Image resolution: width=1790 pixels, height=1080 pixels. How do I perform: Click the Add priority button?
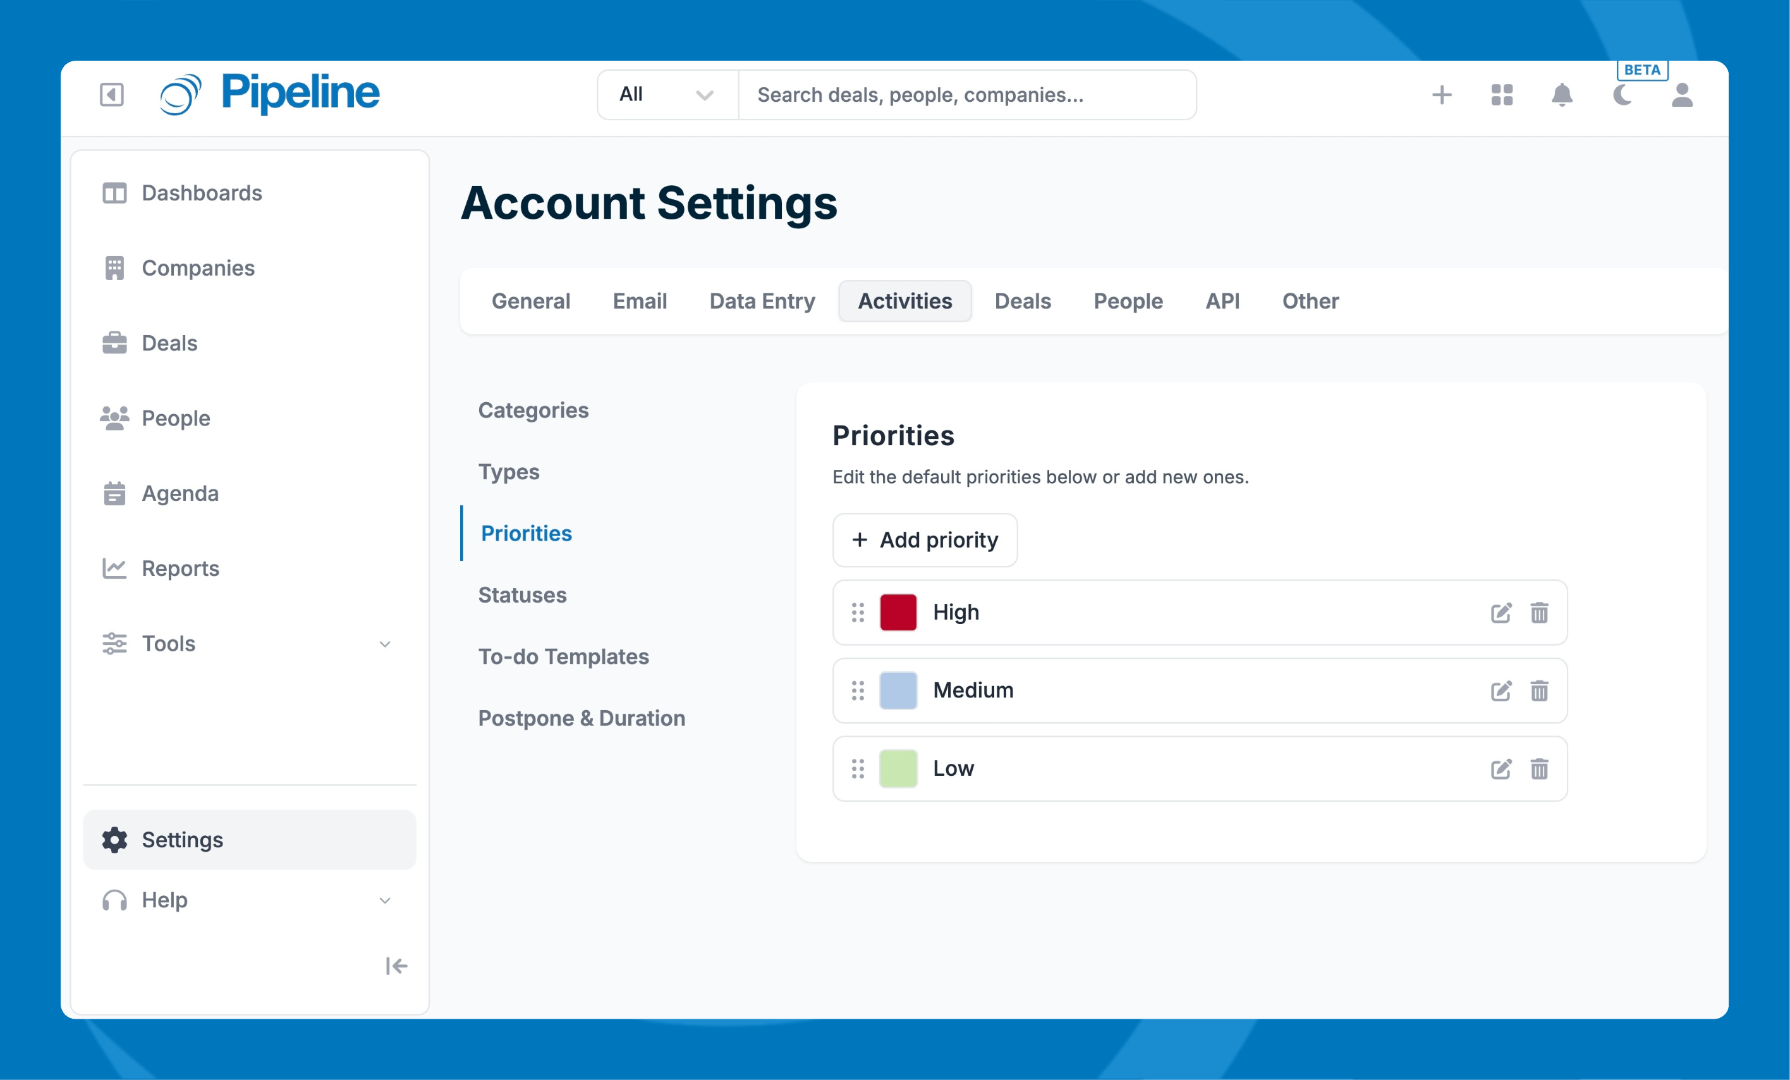click(924, 540)
